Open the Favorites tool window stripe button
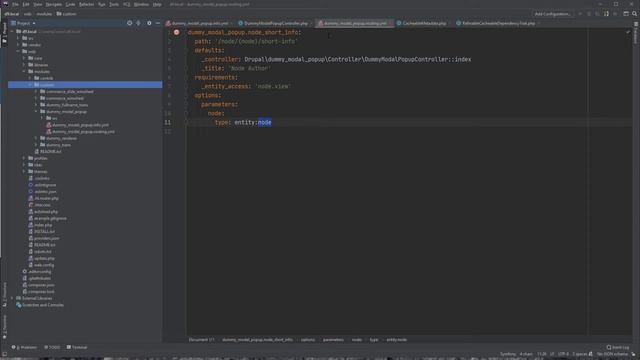The height and width of the screenshot is (360, 640). (x=4, y=327)
